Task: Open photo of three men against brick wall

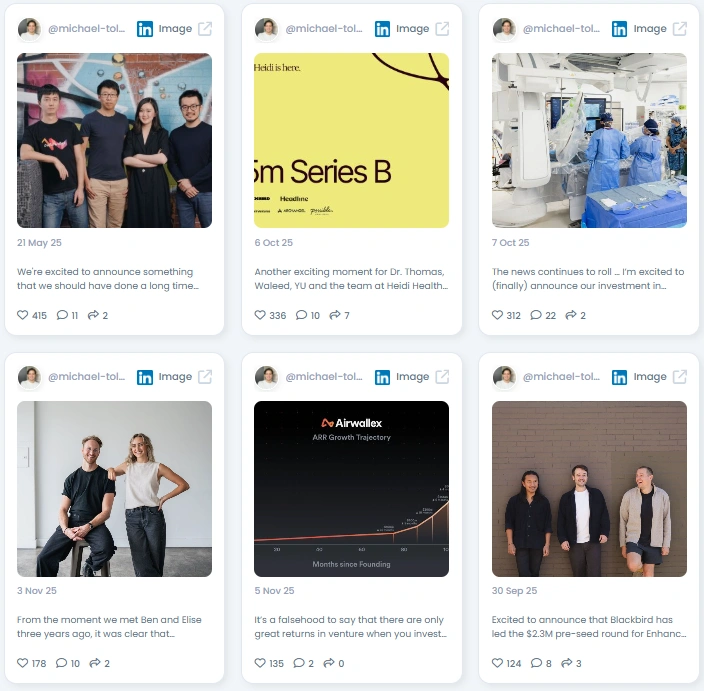Action: (x=589, y=489)
